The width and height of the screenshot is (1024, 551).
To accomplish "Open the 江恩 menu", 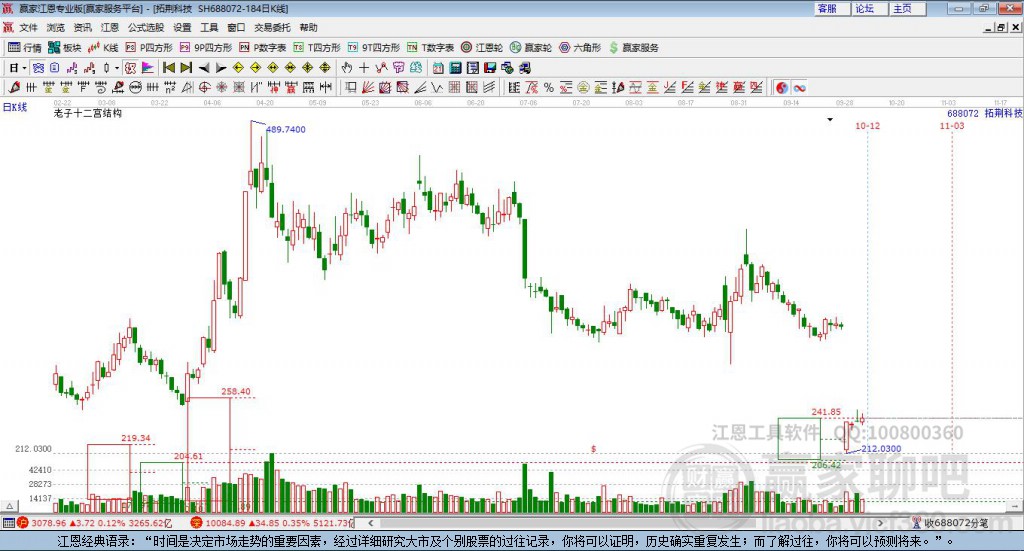I will [110, 27].
